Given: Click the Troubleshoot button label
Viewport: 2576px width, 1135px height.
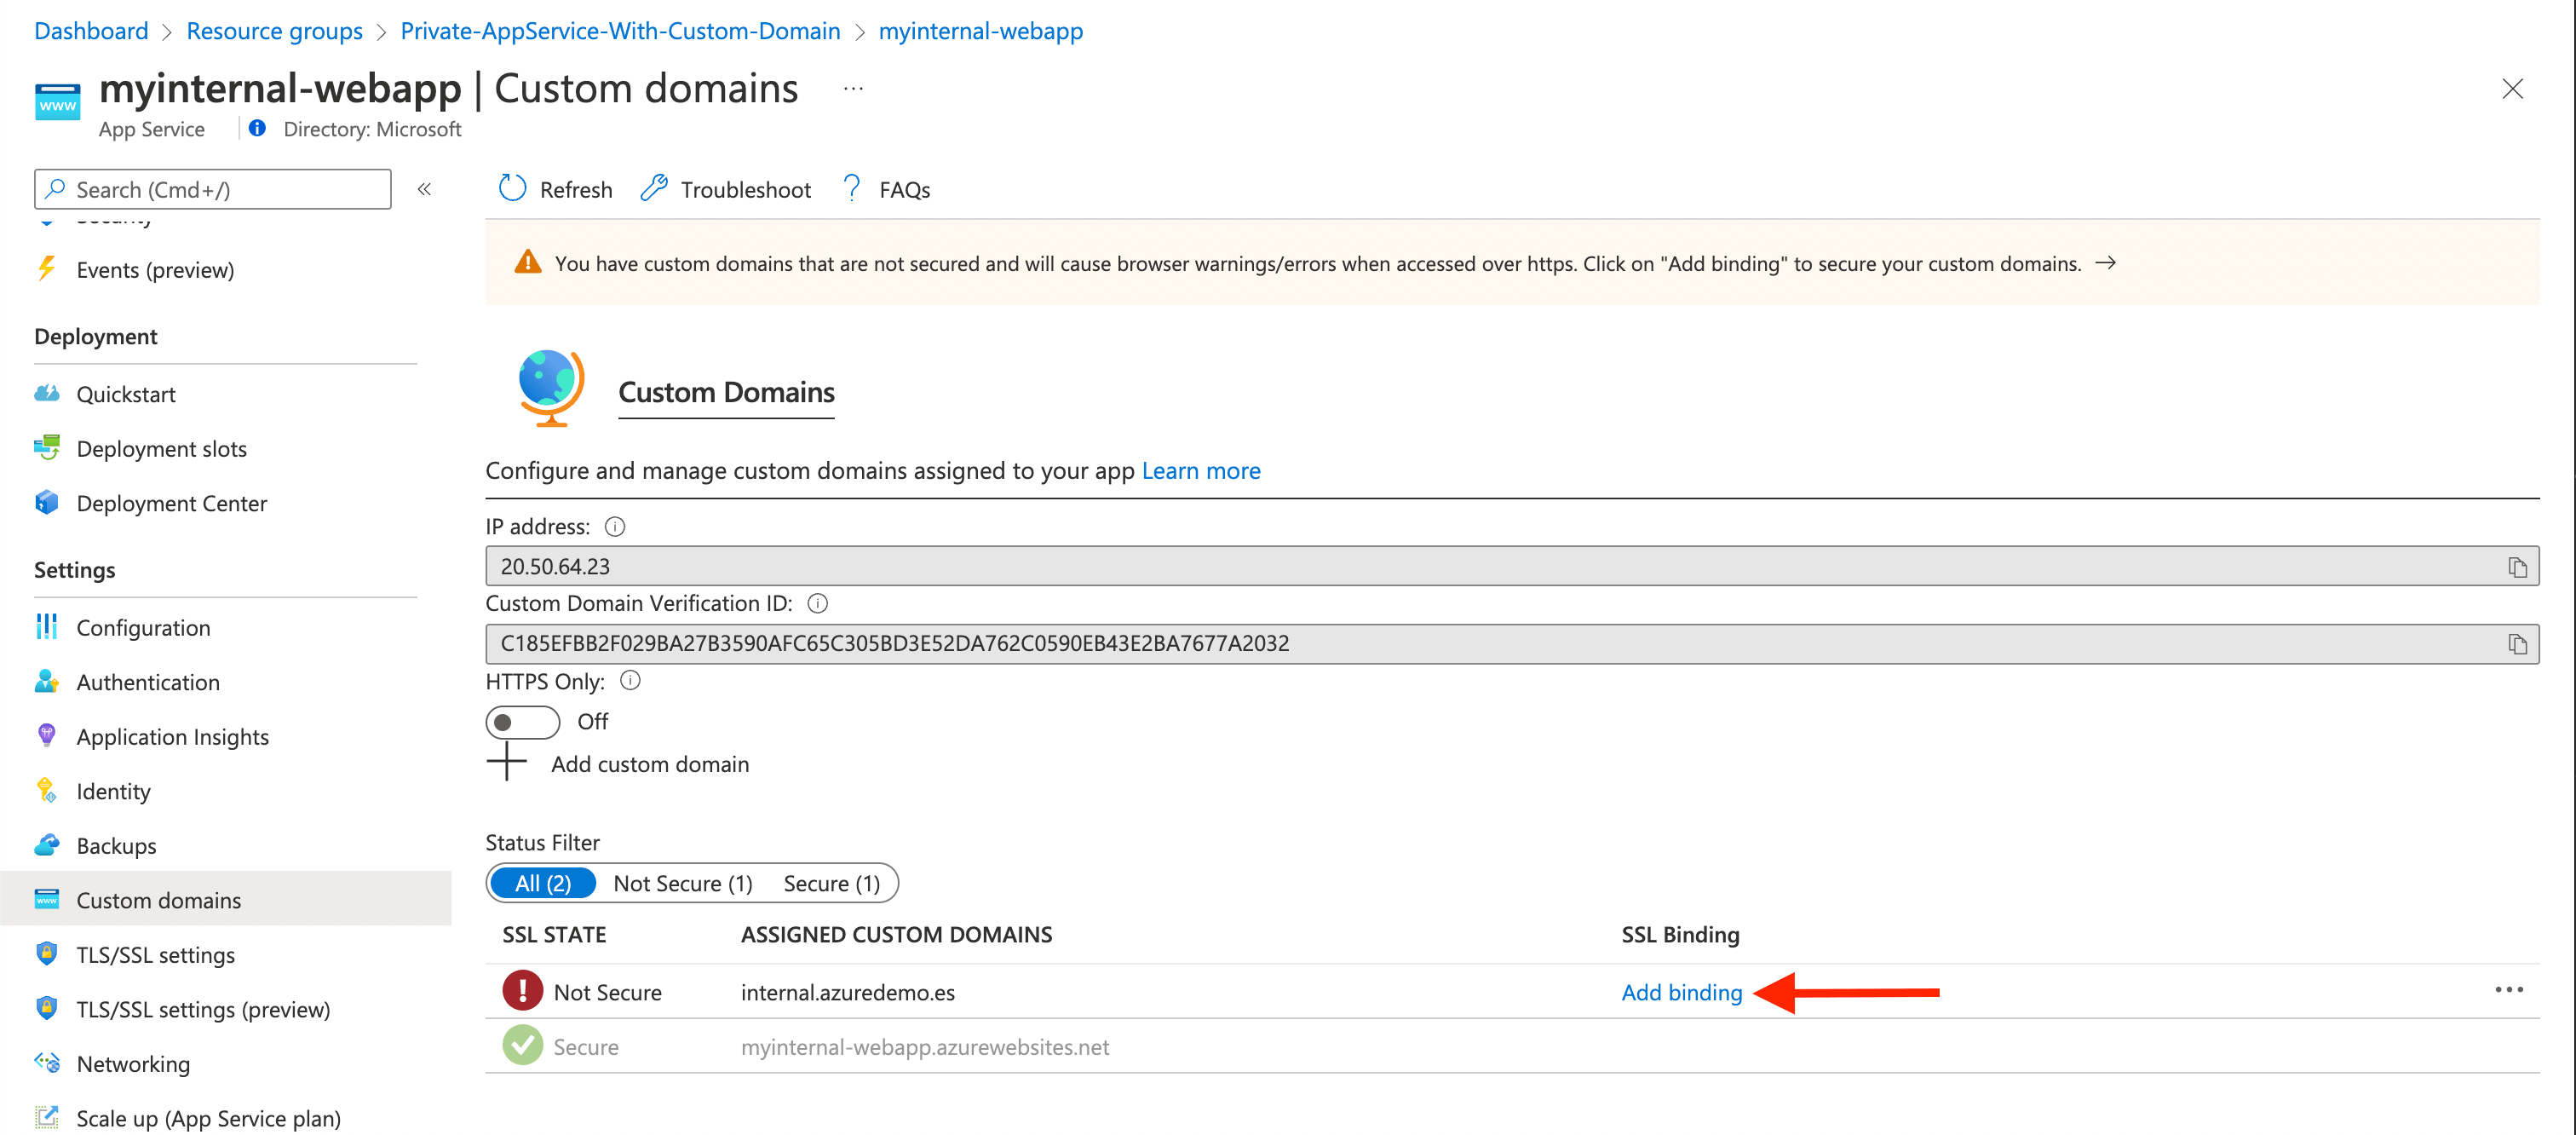Looking at the screenshot, I should 745,189.
